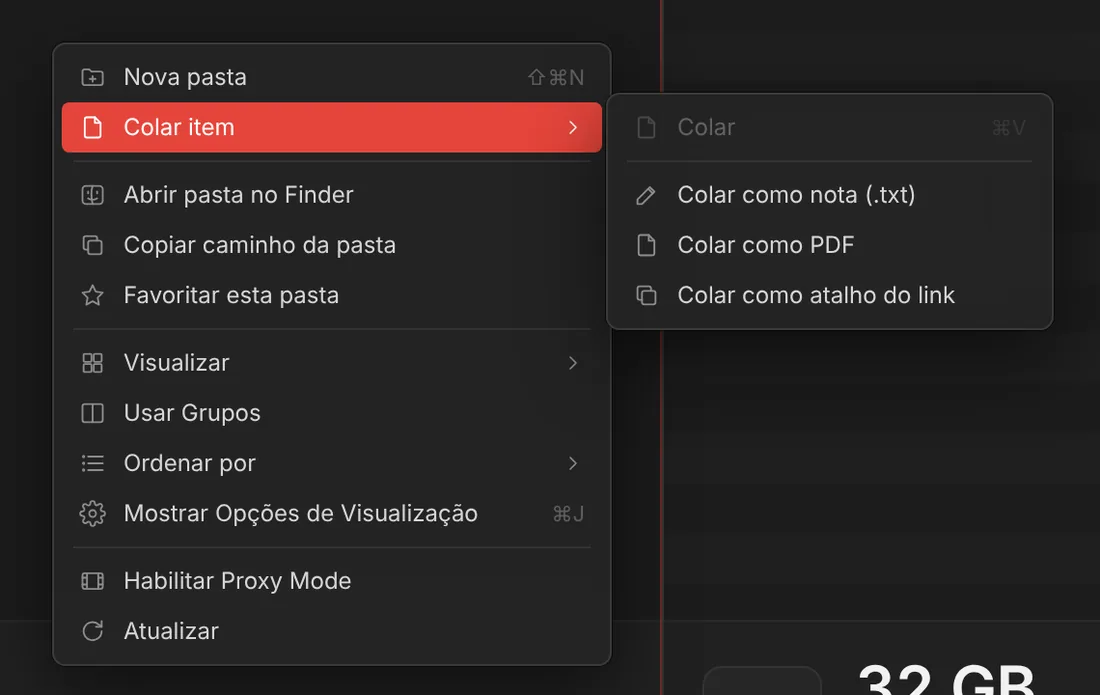
Task: Expand the Ordenar por submenu chevron
Action: click(573, 464)
